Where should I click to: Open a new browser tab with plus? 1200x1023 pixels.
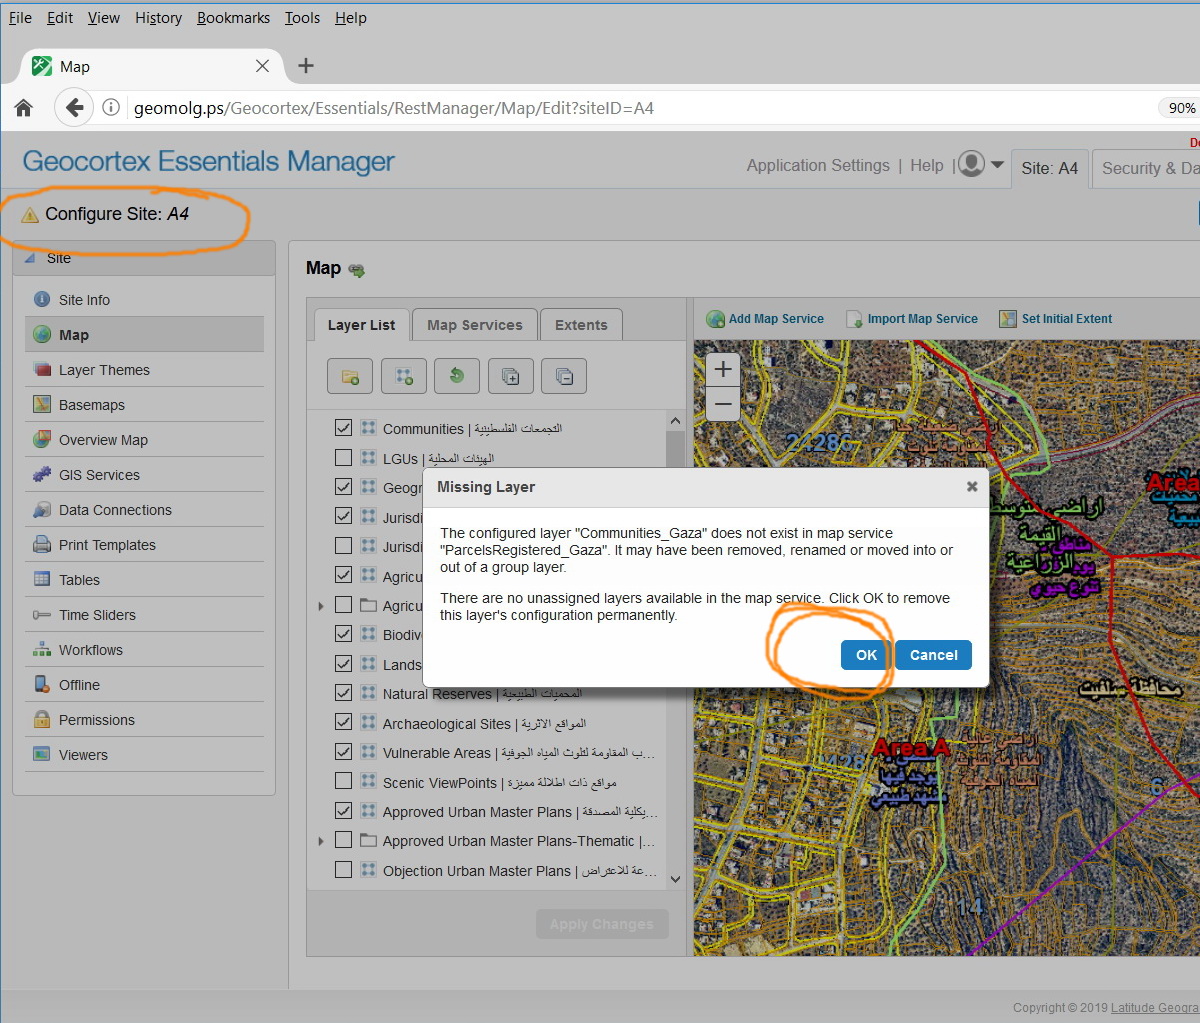(x=306, y=66)
